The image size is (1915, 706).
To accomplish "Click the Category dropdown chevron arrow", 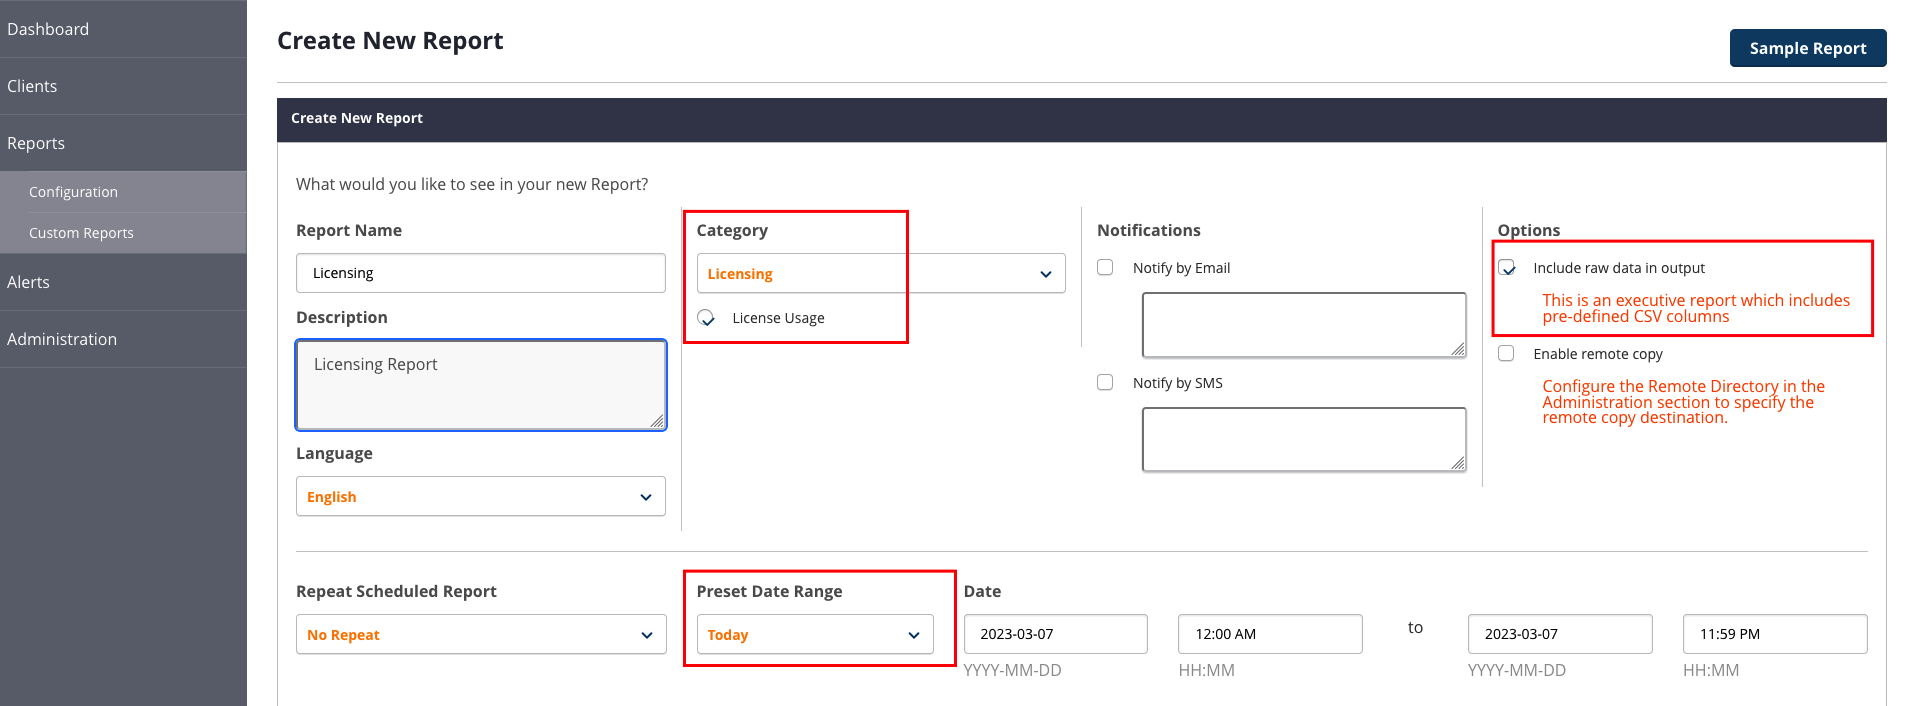I will (1046, 274).
